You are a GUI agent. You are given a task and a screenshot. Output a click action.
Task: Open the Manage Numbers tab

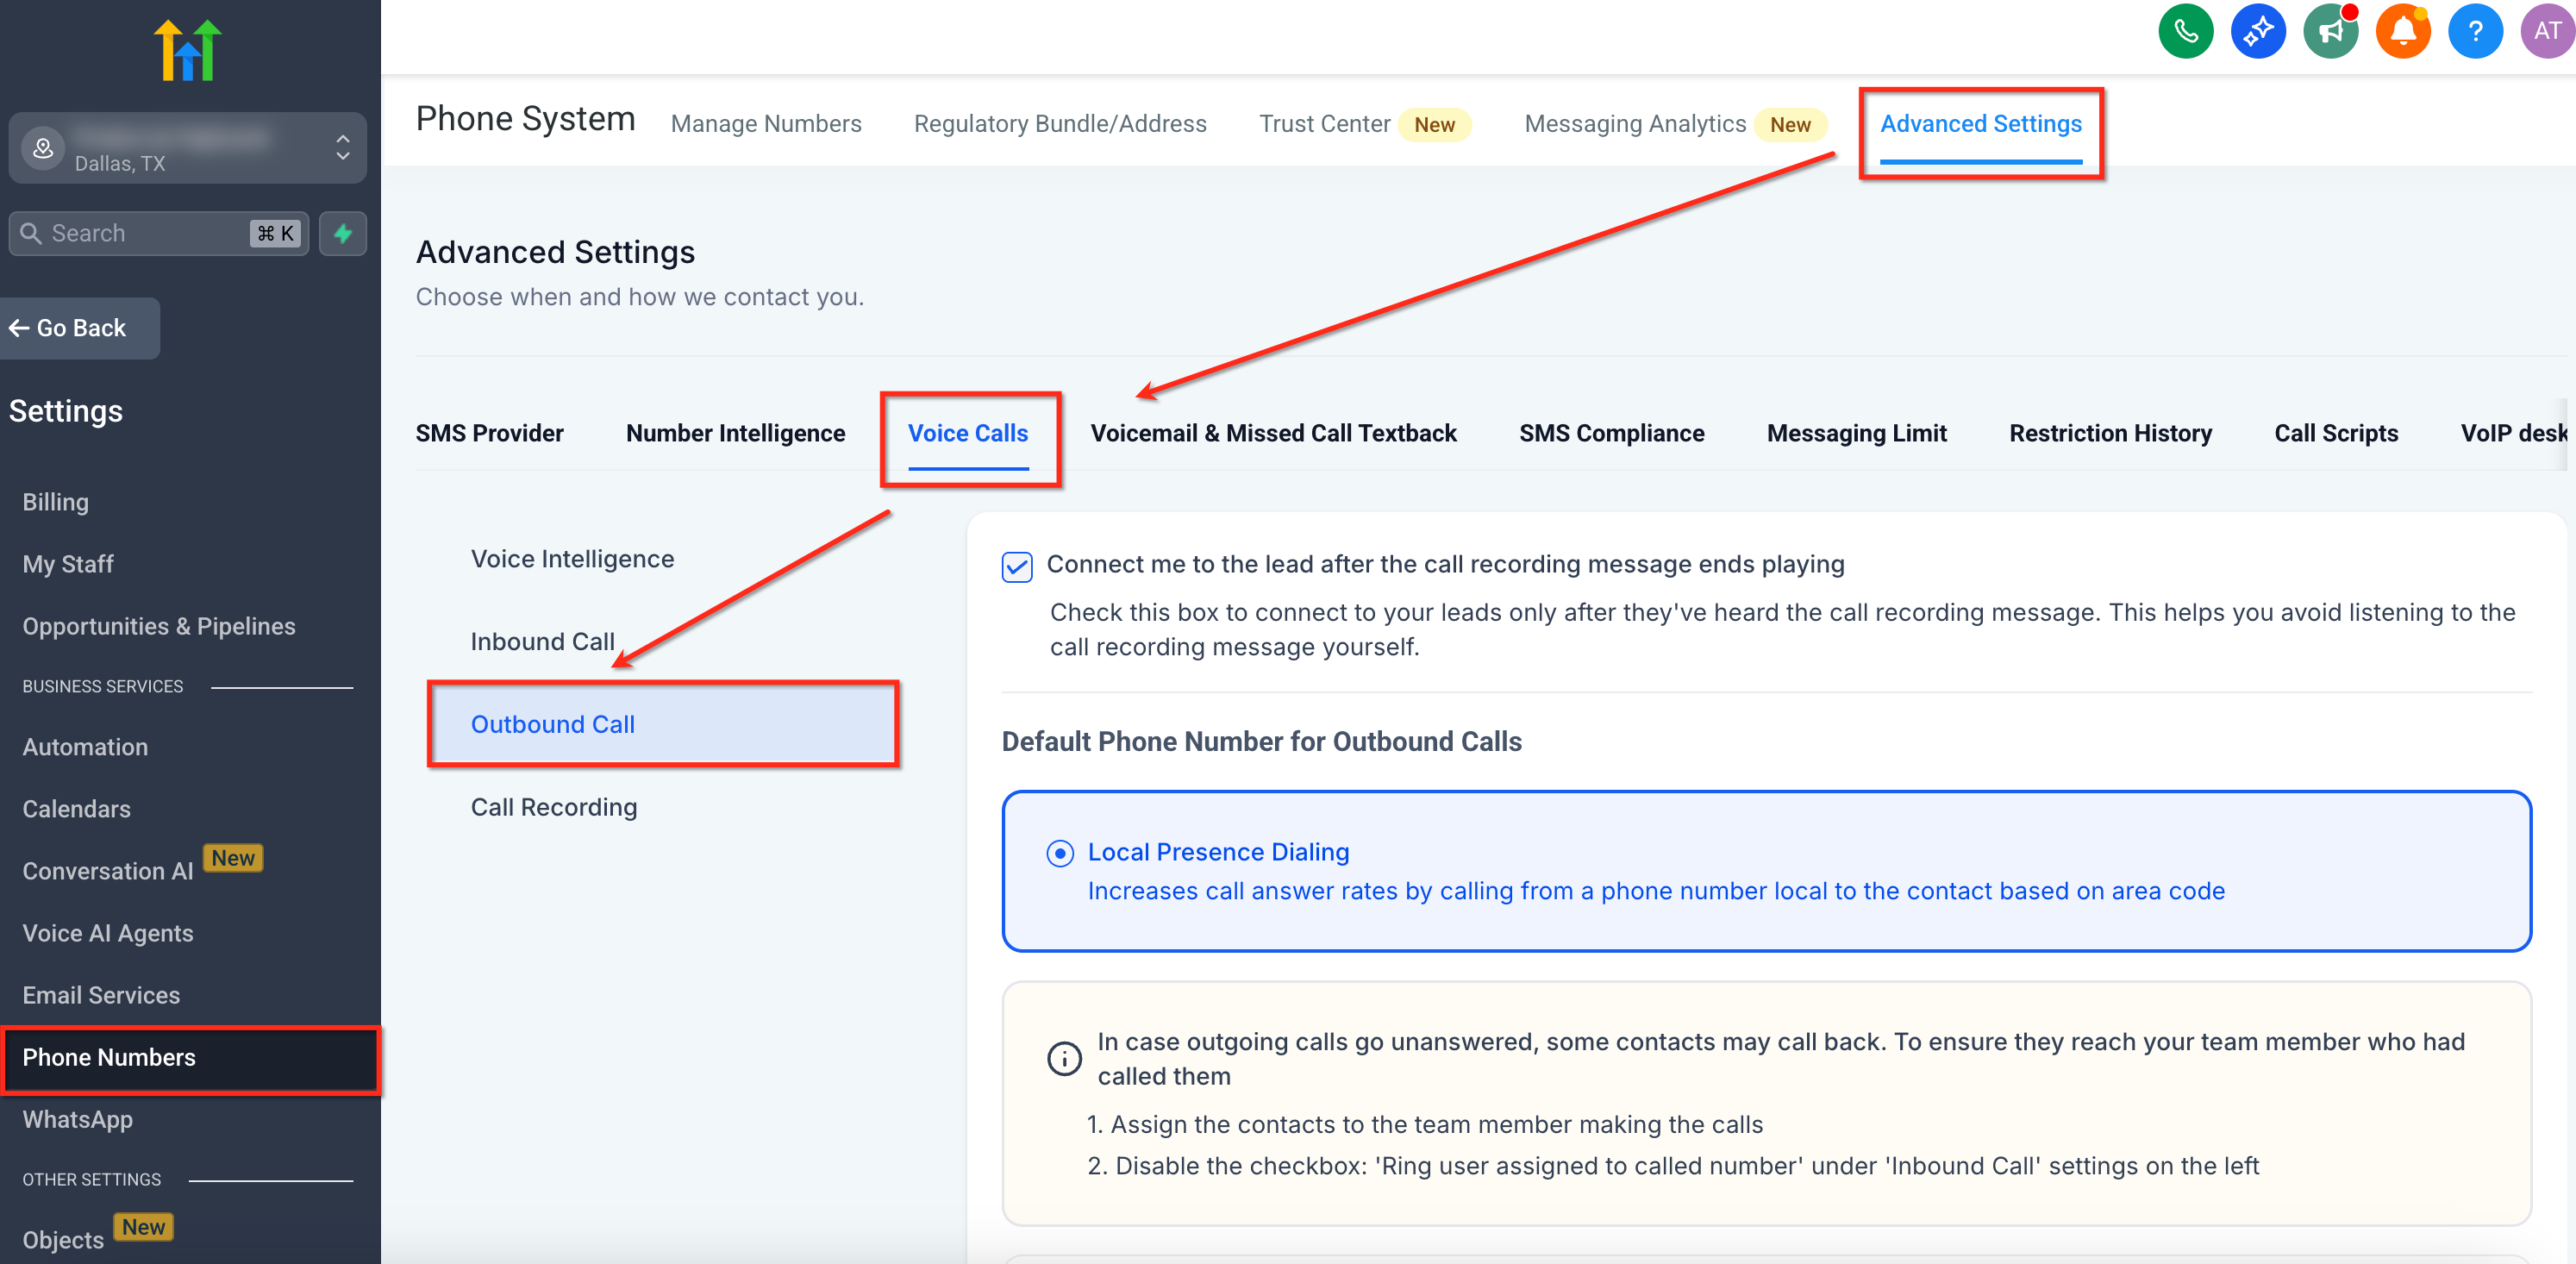765,124
